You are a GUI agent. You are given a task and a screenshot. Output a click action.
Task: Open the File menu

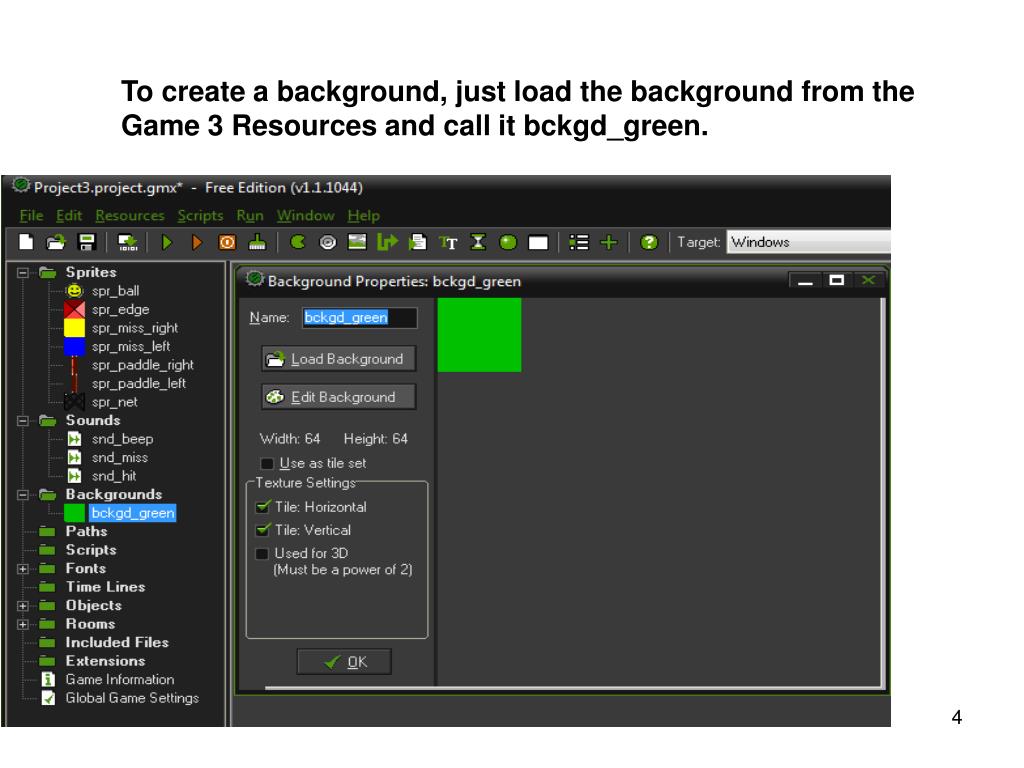coord(31,216)
